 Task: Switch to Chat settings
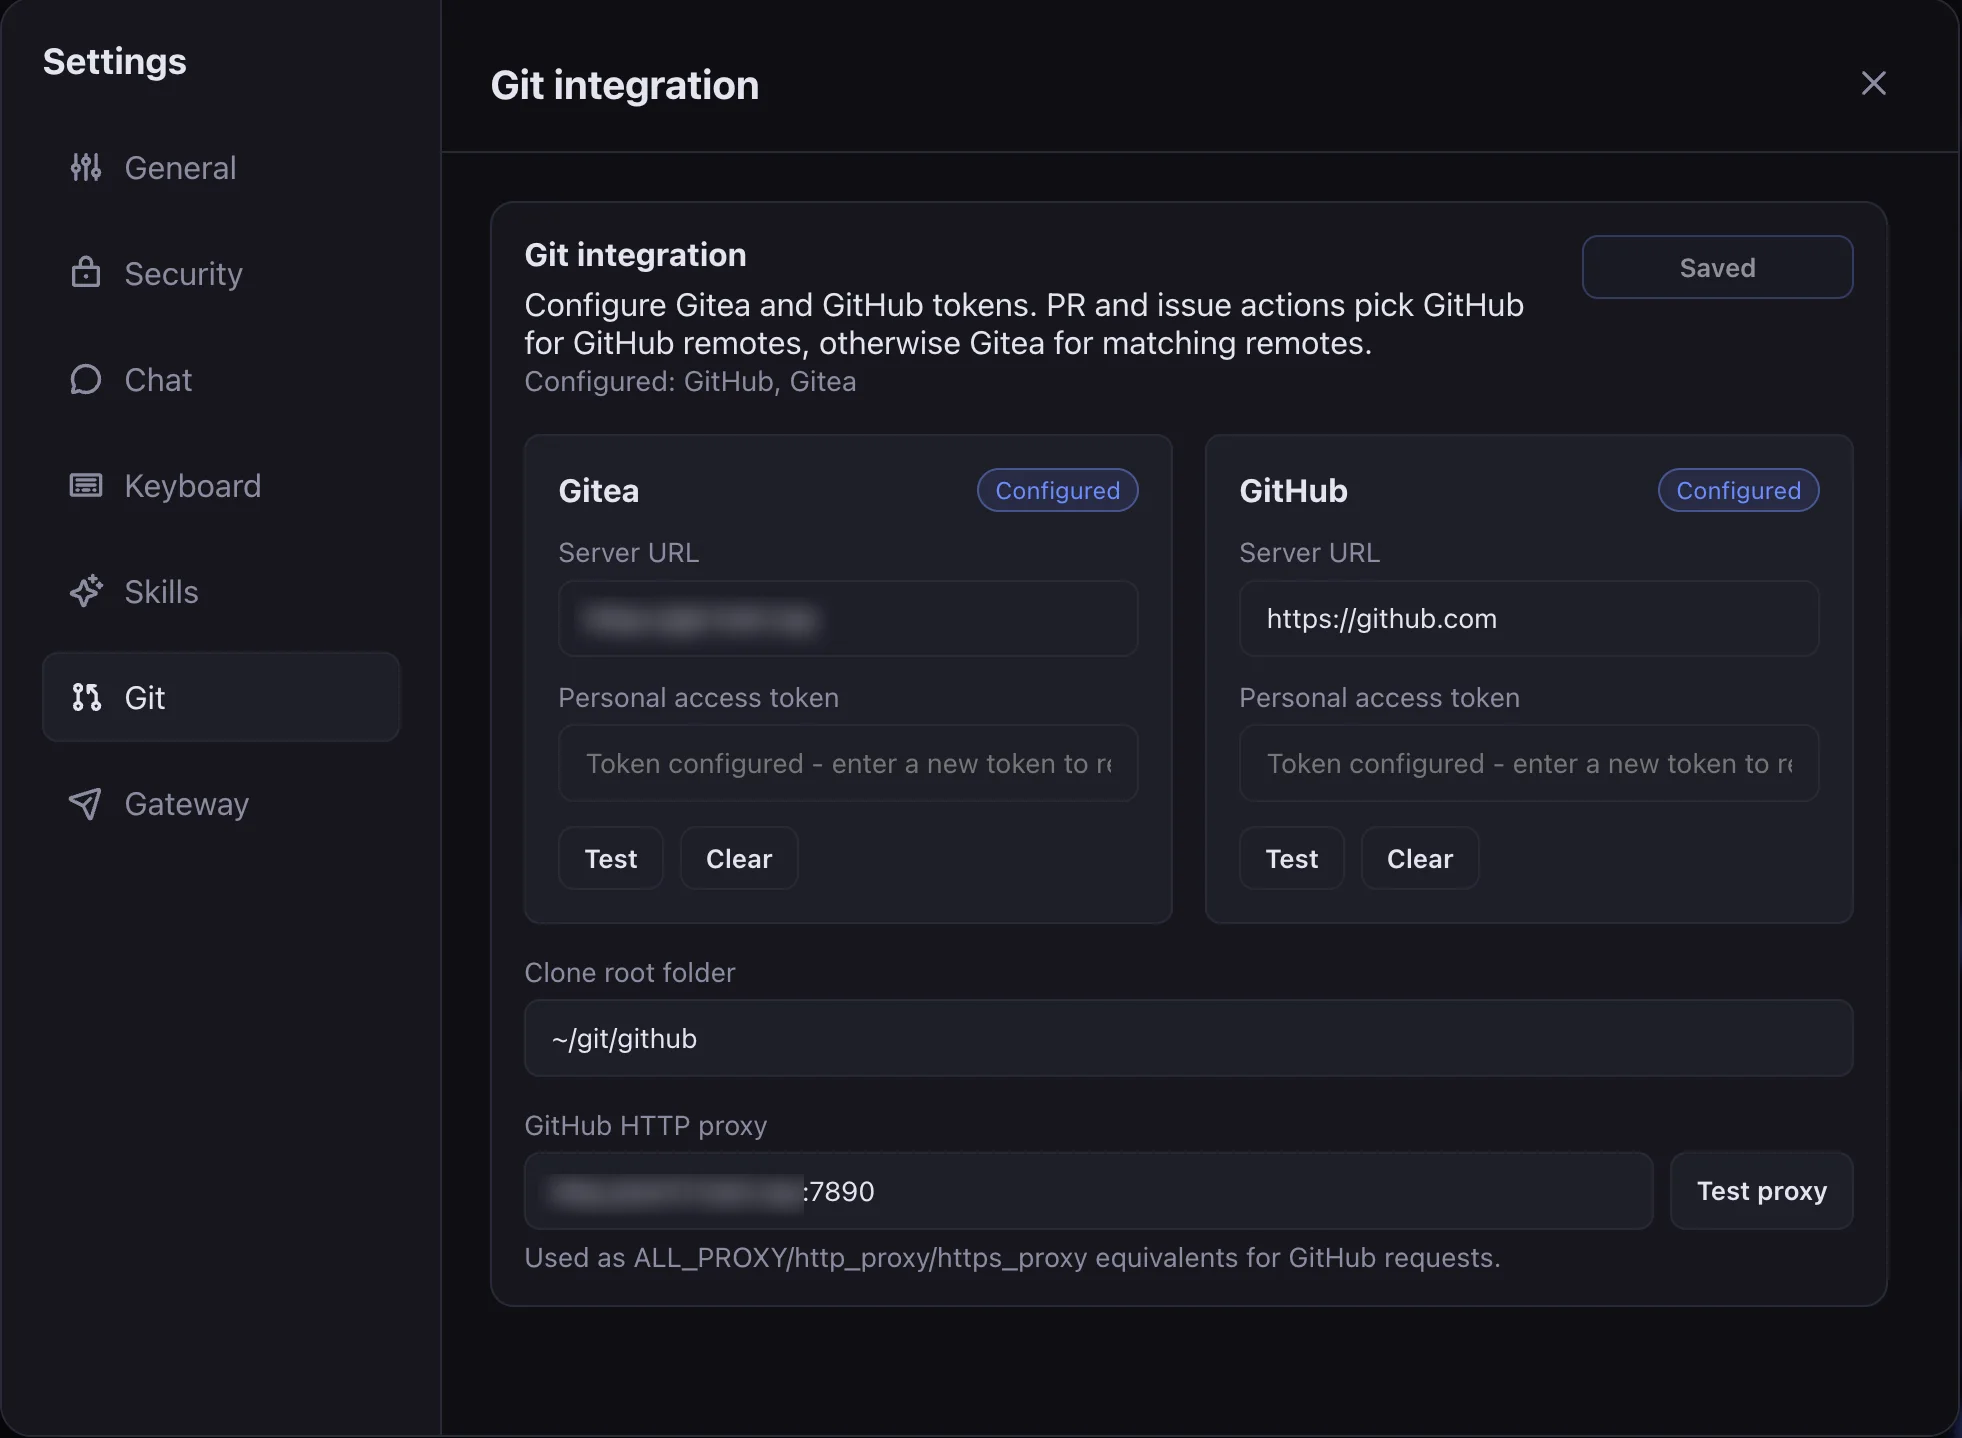pyautogui.click(x=221, y=379)
